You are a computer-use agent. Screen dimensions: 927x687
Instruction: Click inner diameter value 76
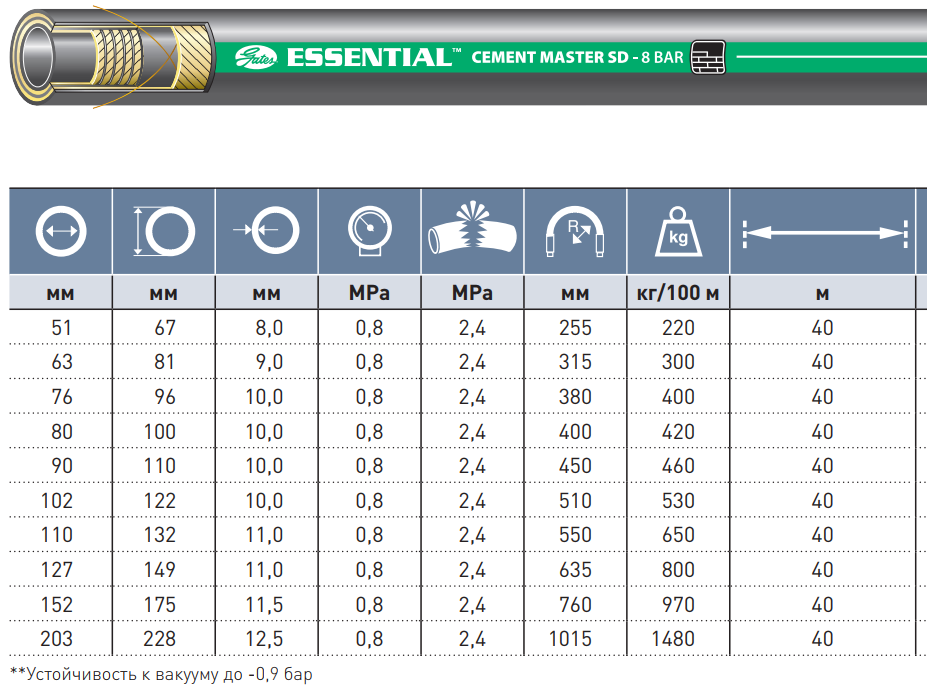point(61,397)
